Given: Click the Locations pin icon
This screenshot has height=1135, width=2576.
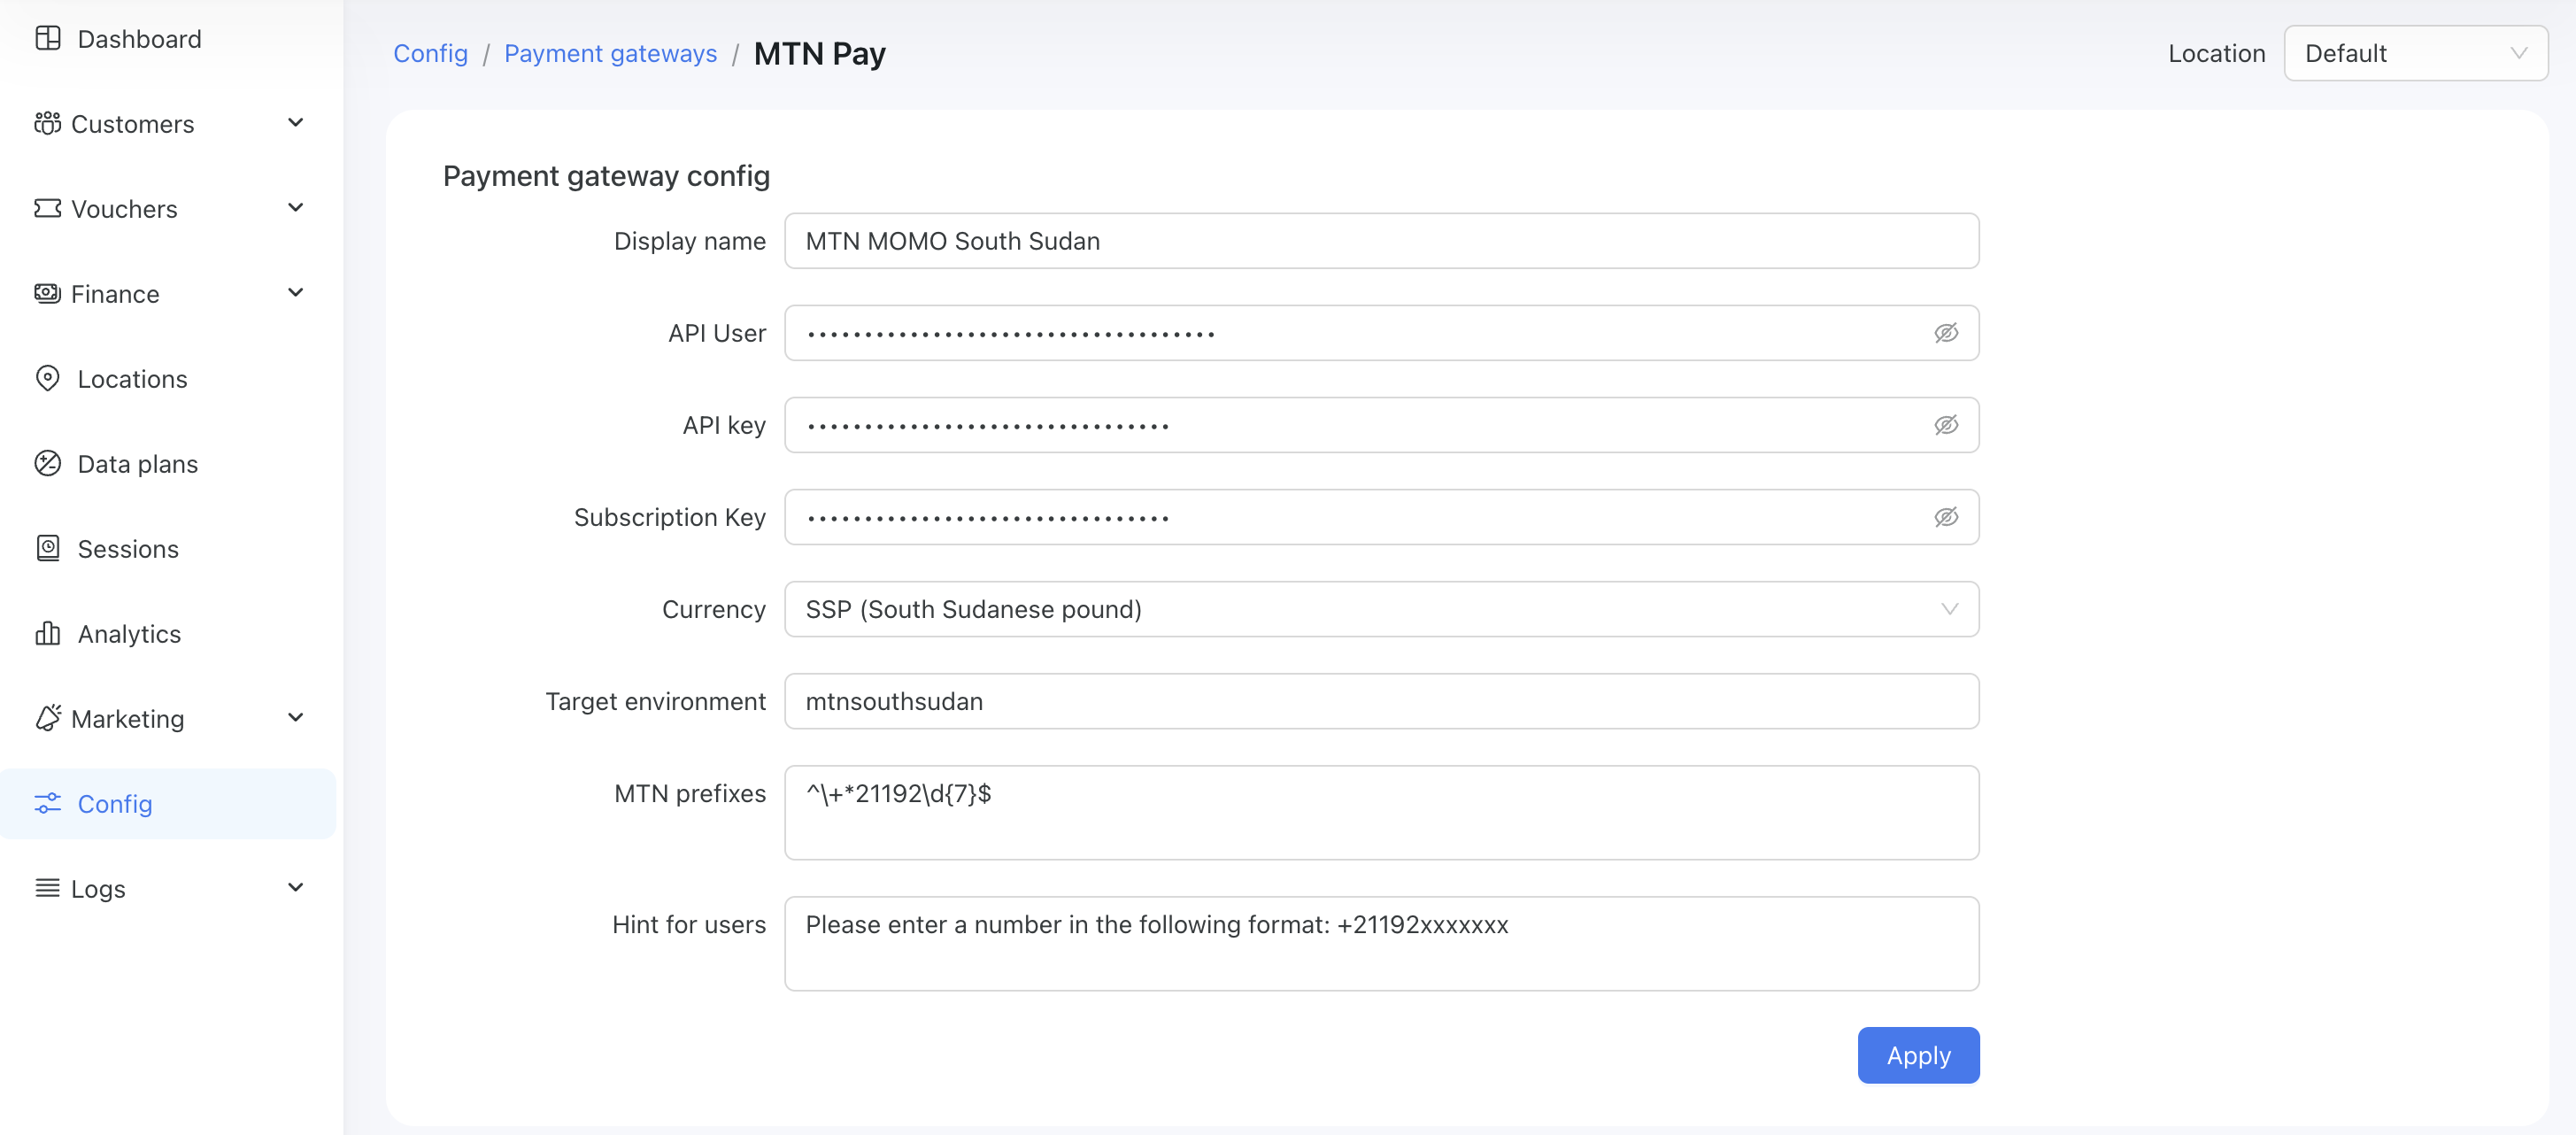Looking at the screenshot, I should 47,378.
